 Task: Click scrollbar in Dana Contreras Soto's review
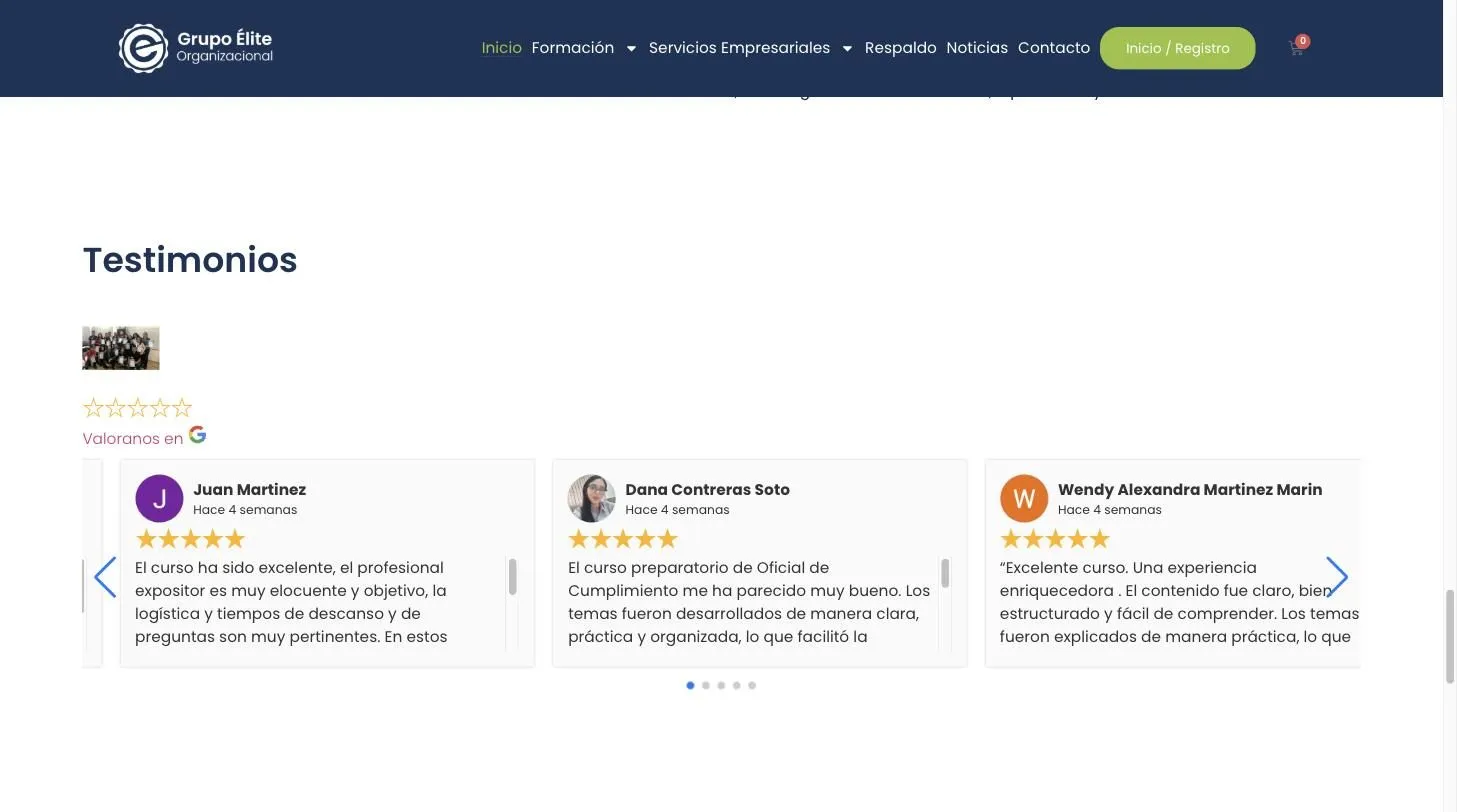pos(945,573)
